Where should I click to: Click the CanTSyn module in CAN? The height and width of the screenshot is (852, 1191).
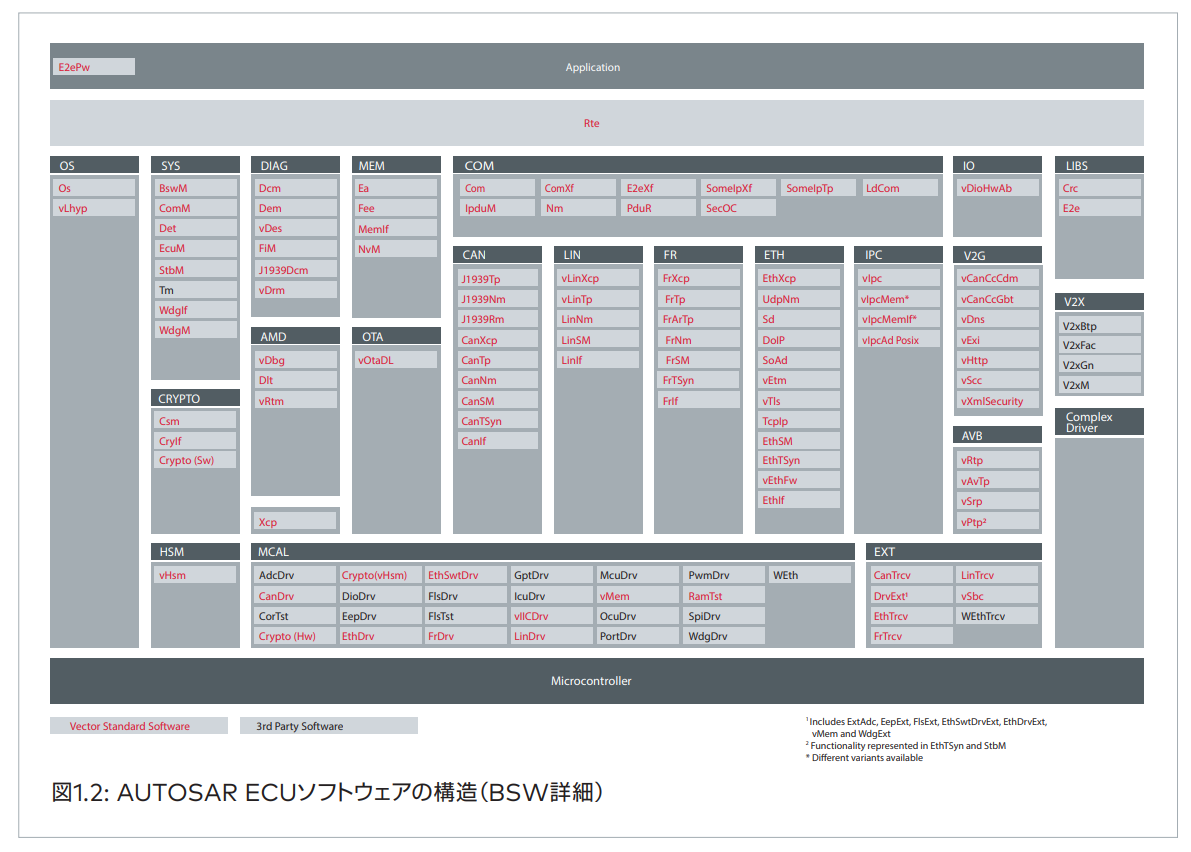(498, 421)
